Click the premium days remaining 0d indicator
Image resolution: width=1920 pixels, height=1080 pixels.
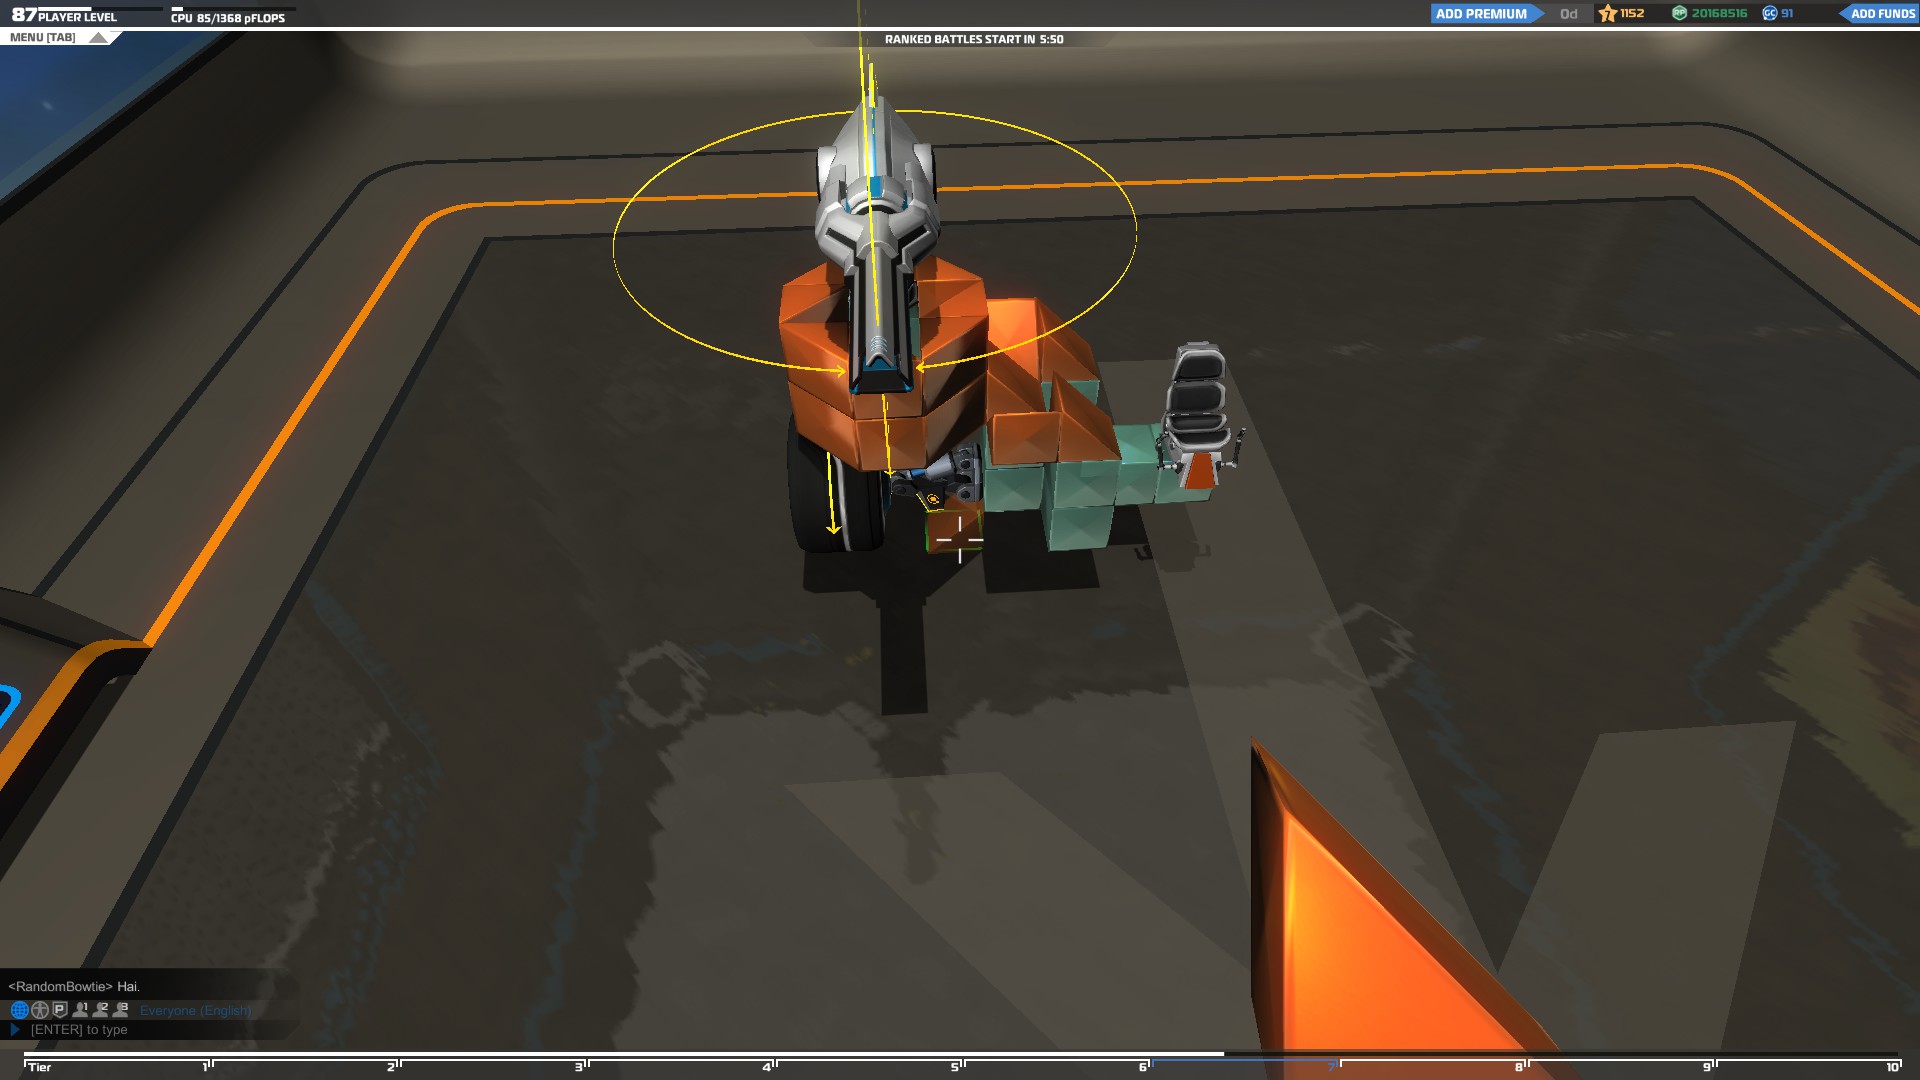click(x=1569, y=14)
